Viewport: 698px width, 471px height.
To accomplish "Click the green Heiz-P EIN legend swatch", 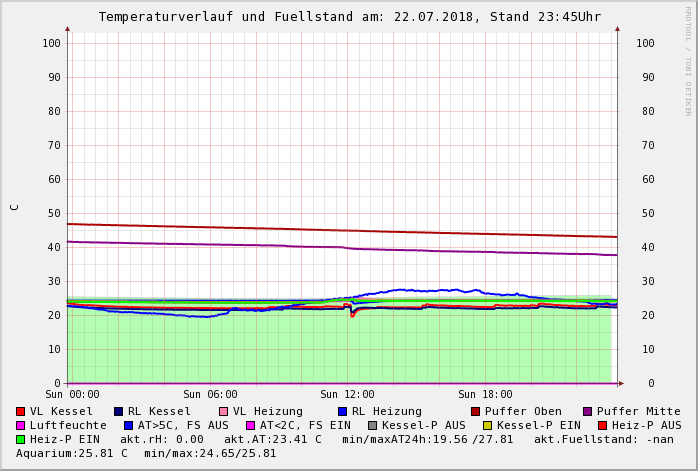I will coord(20,439).
